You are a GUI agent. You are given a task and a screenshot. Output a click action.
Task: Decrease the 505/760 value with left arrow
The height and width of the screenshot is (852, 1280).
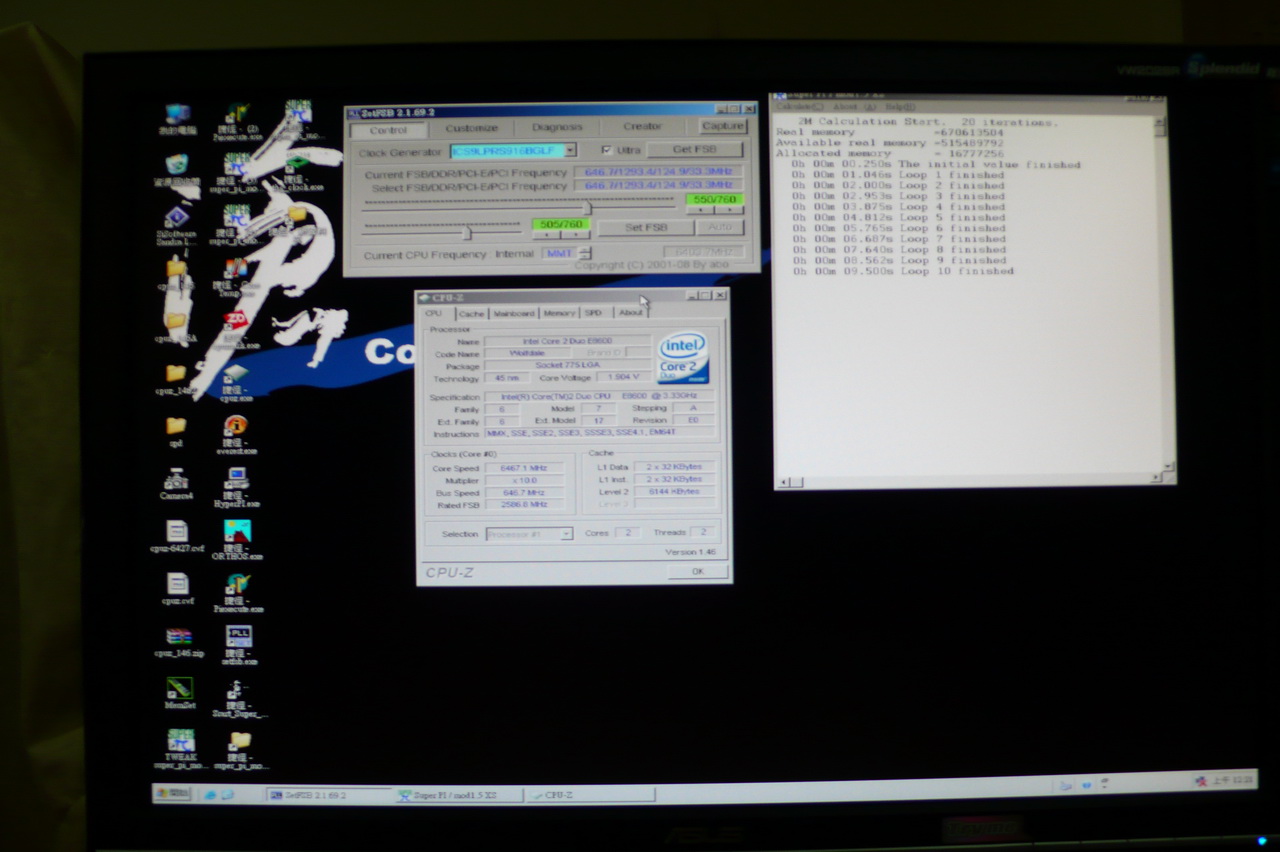[546, 235]
